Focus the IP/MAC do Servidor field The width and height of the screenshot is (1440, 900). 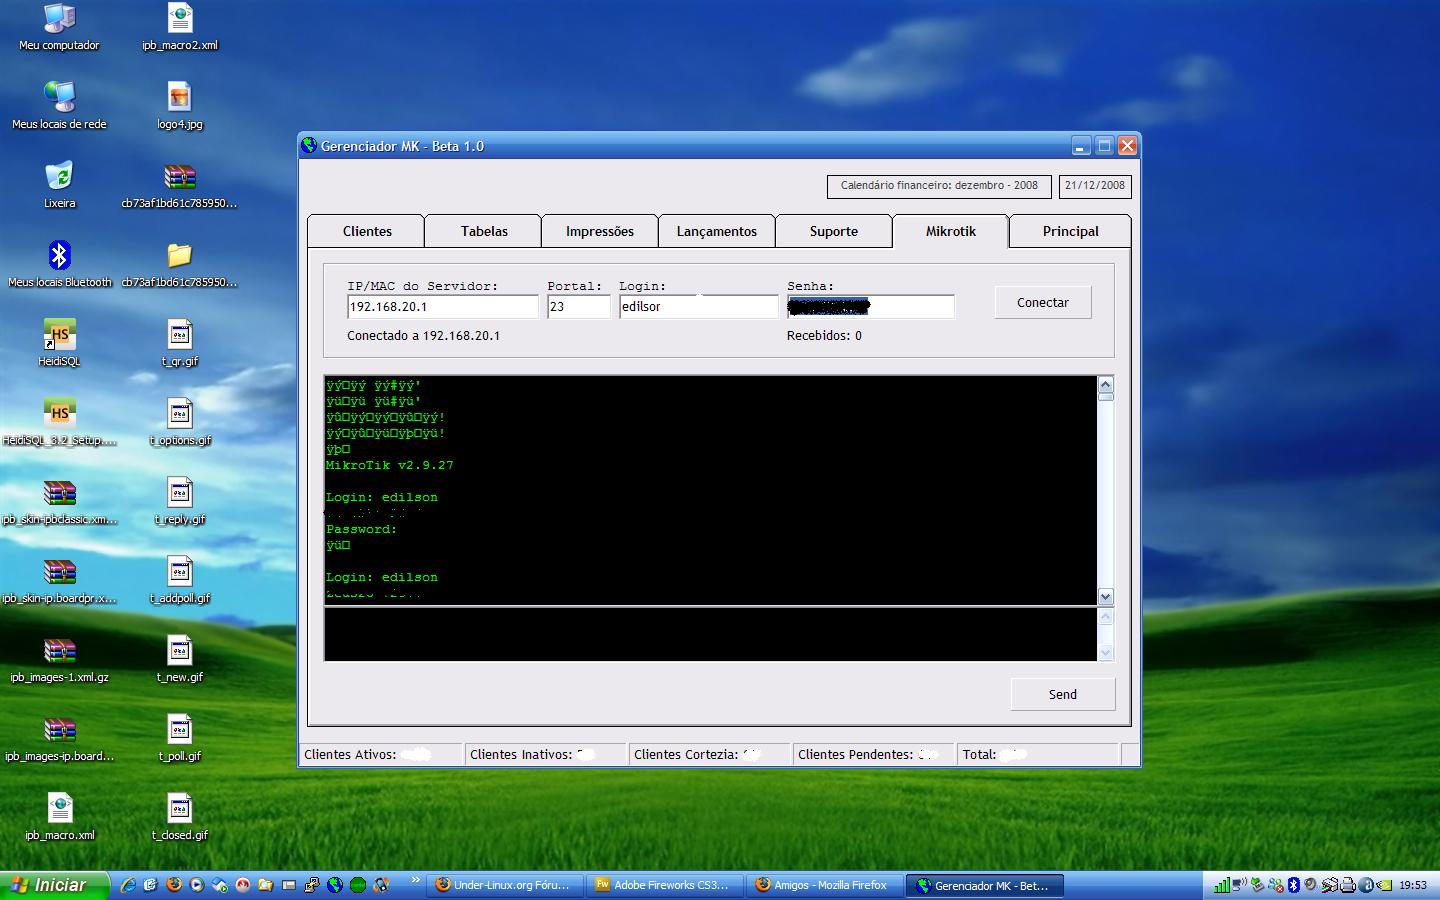(x=442, y=307)
